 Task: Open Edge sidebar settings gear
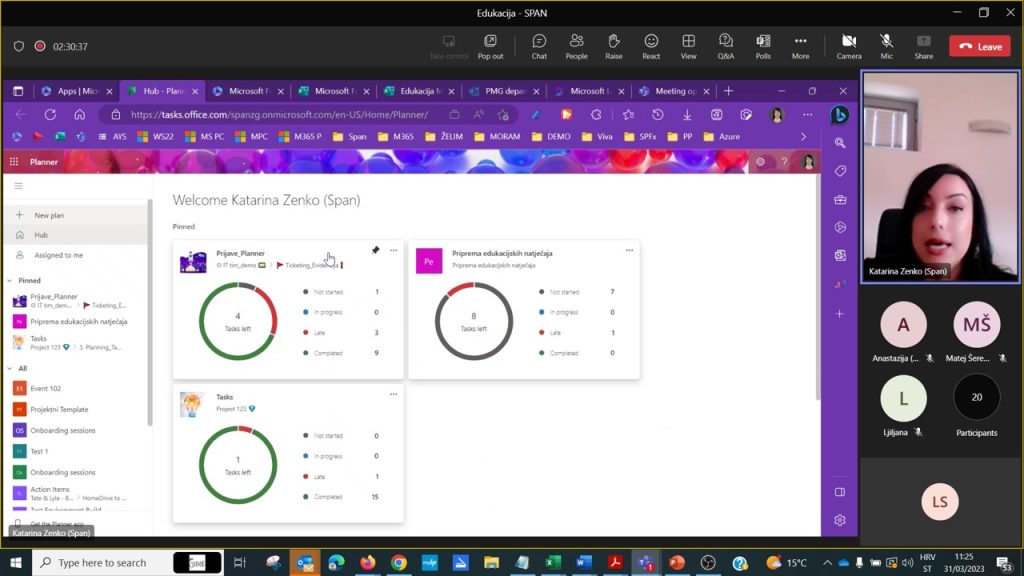840,520
